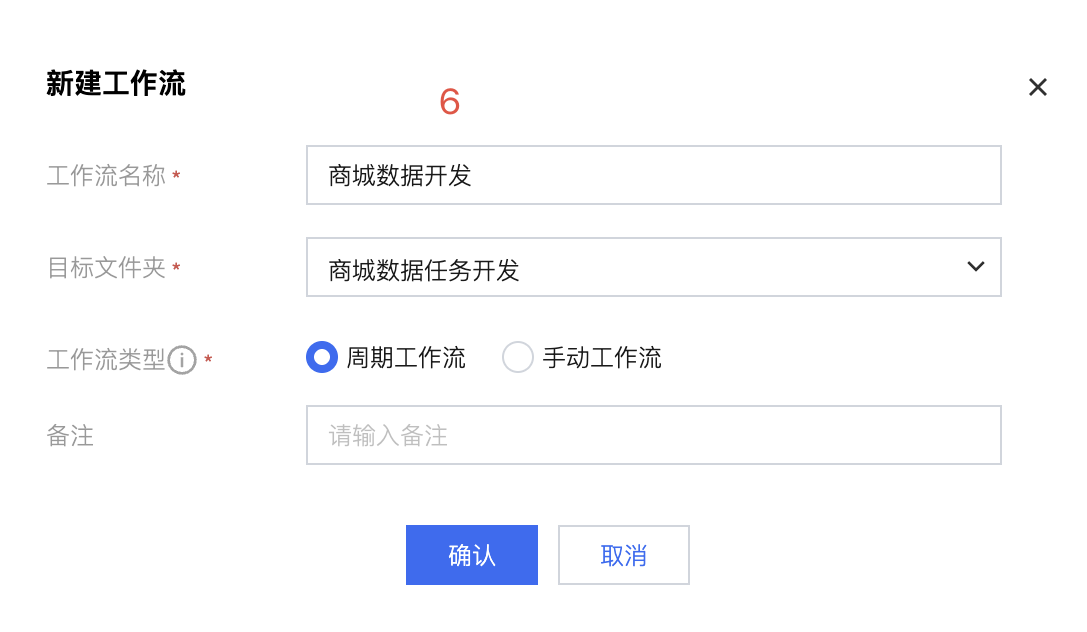Image resolution: width=1087 pixels, height=632 pixels.
Task: Select the 周期工作流 radio button
Action: tap(322, 357)
